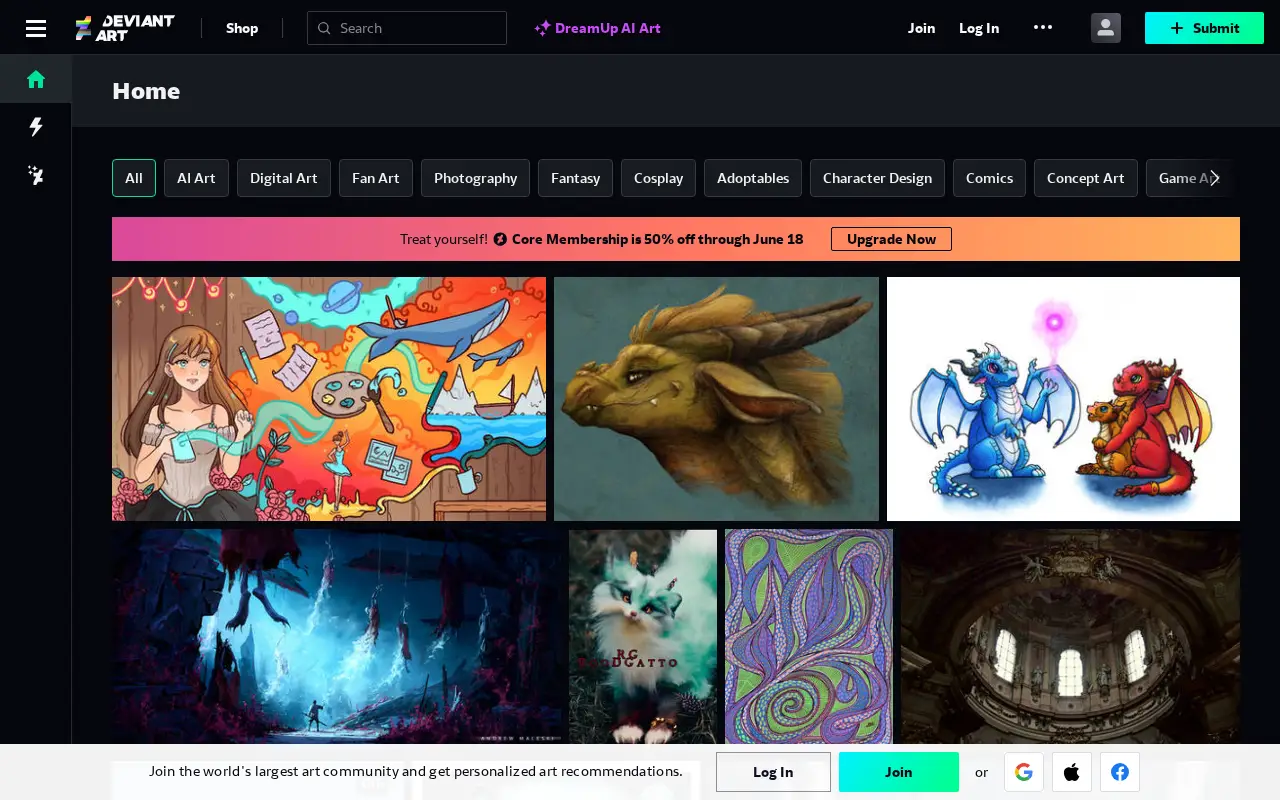
Task: Sign in with the Apple icon
Action: 1072,772
